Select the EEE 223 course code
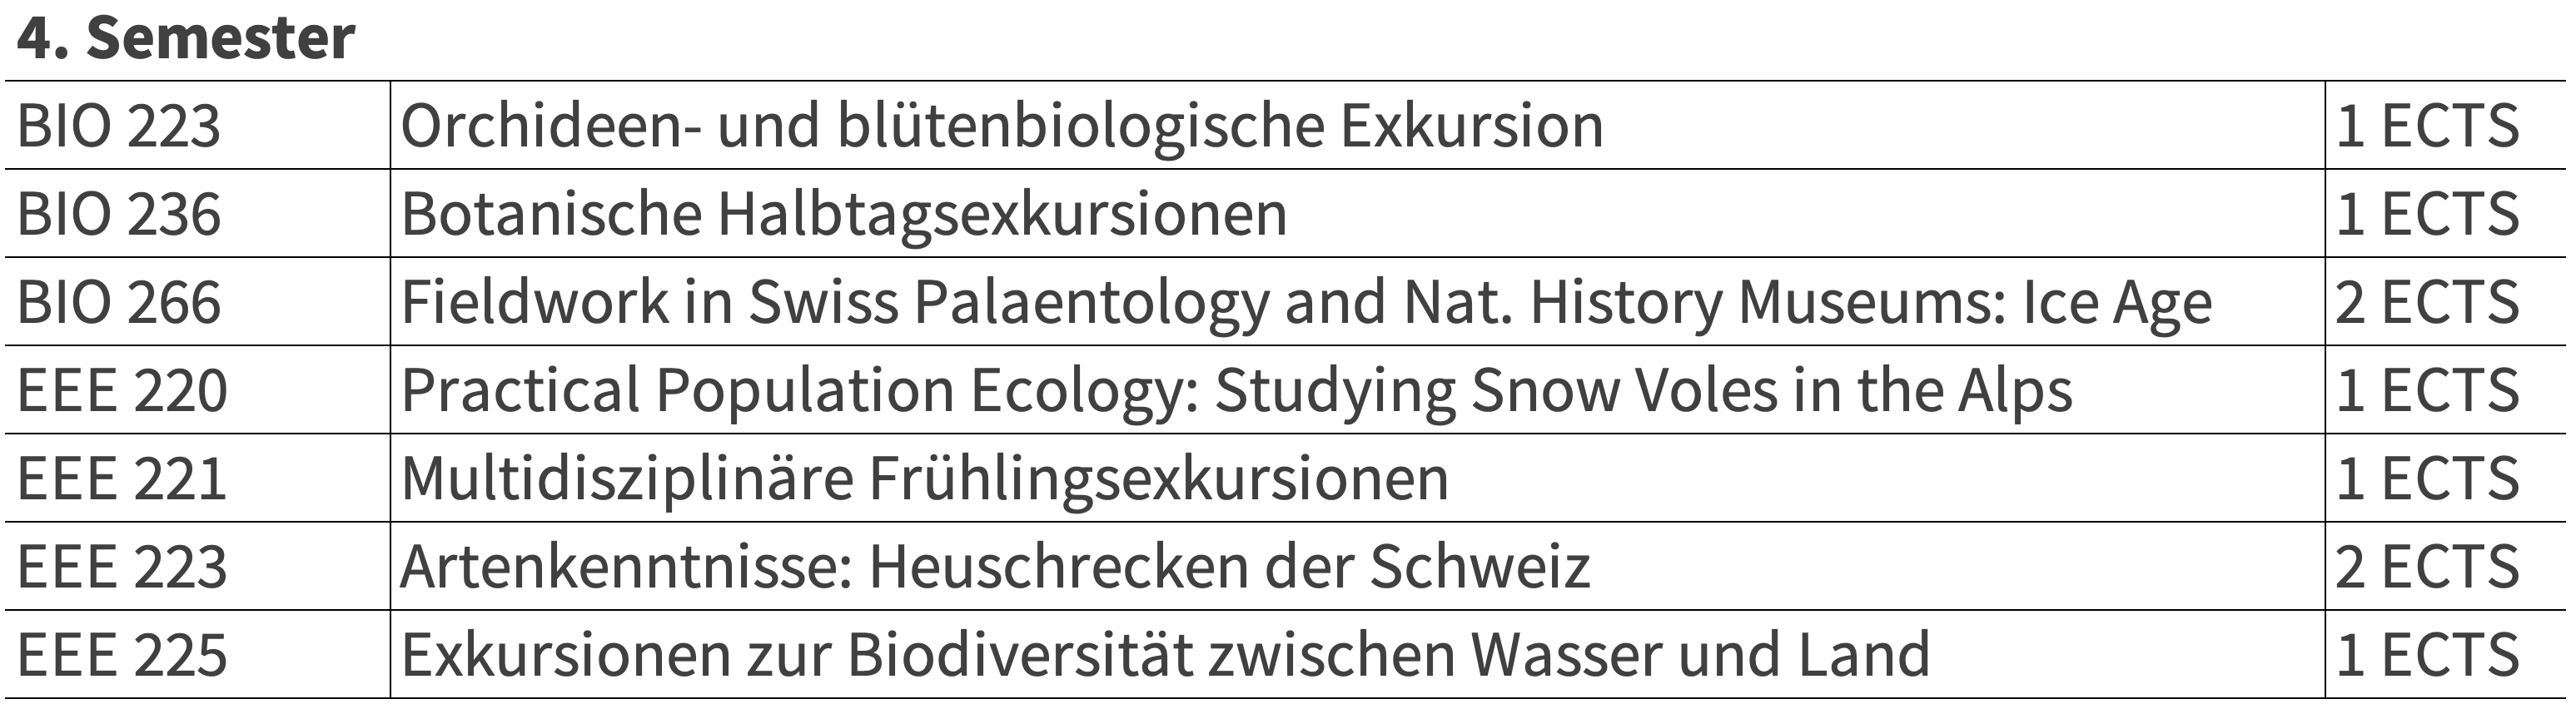This screenshot has width=2576, height=709. pyautogui.click(x=122, y=567)
